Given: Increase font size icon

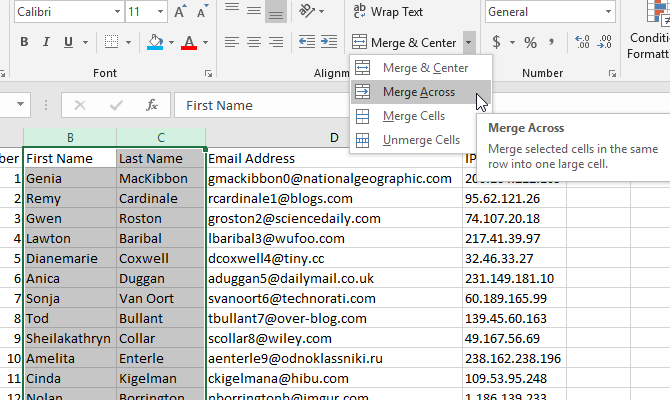Looking at the screenshot, I should 180,12.
